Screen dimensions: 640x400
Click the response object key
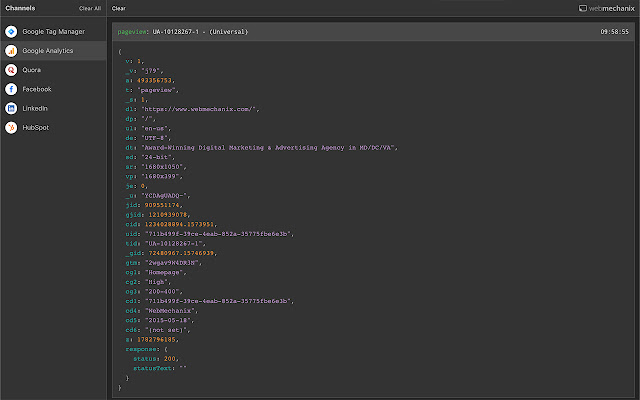coord(141,349)
